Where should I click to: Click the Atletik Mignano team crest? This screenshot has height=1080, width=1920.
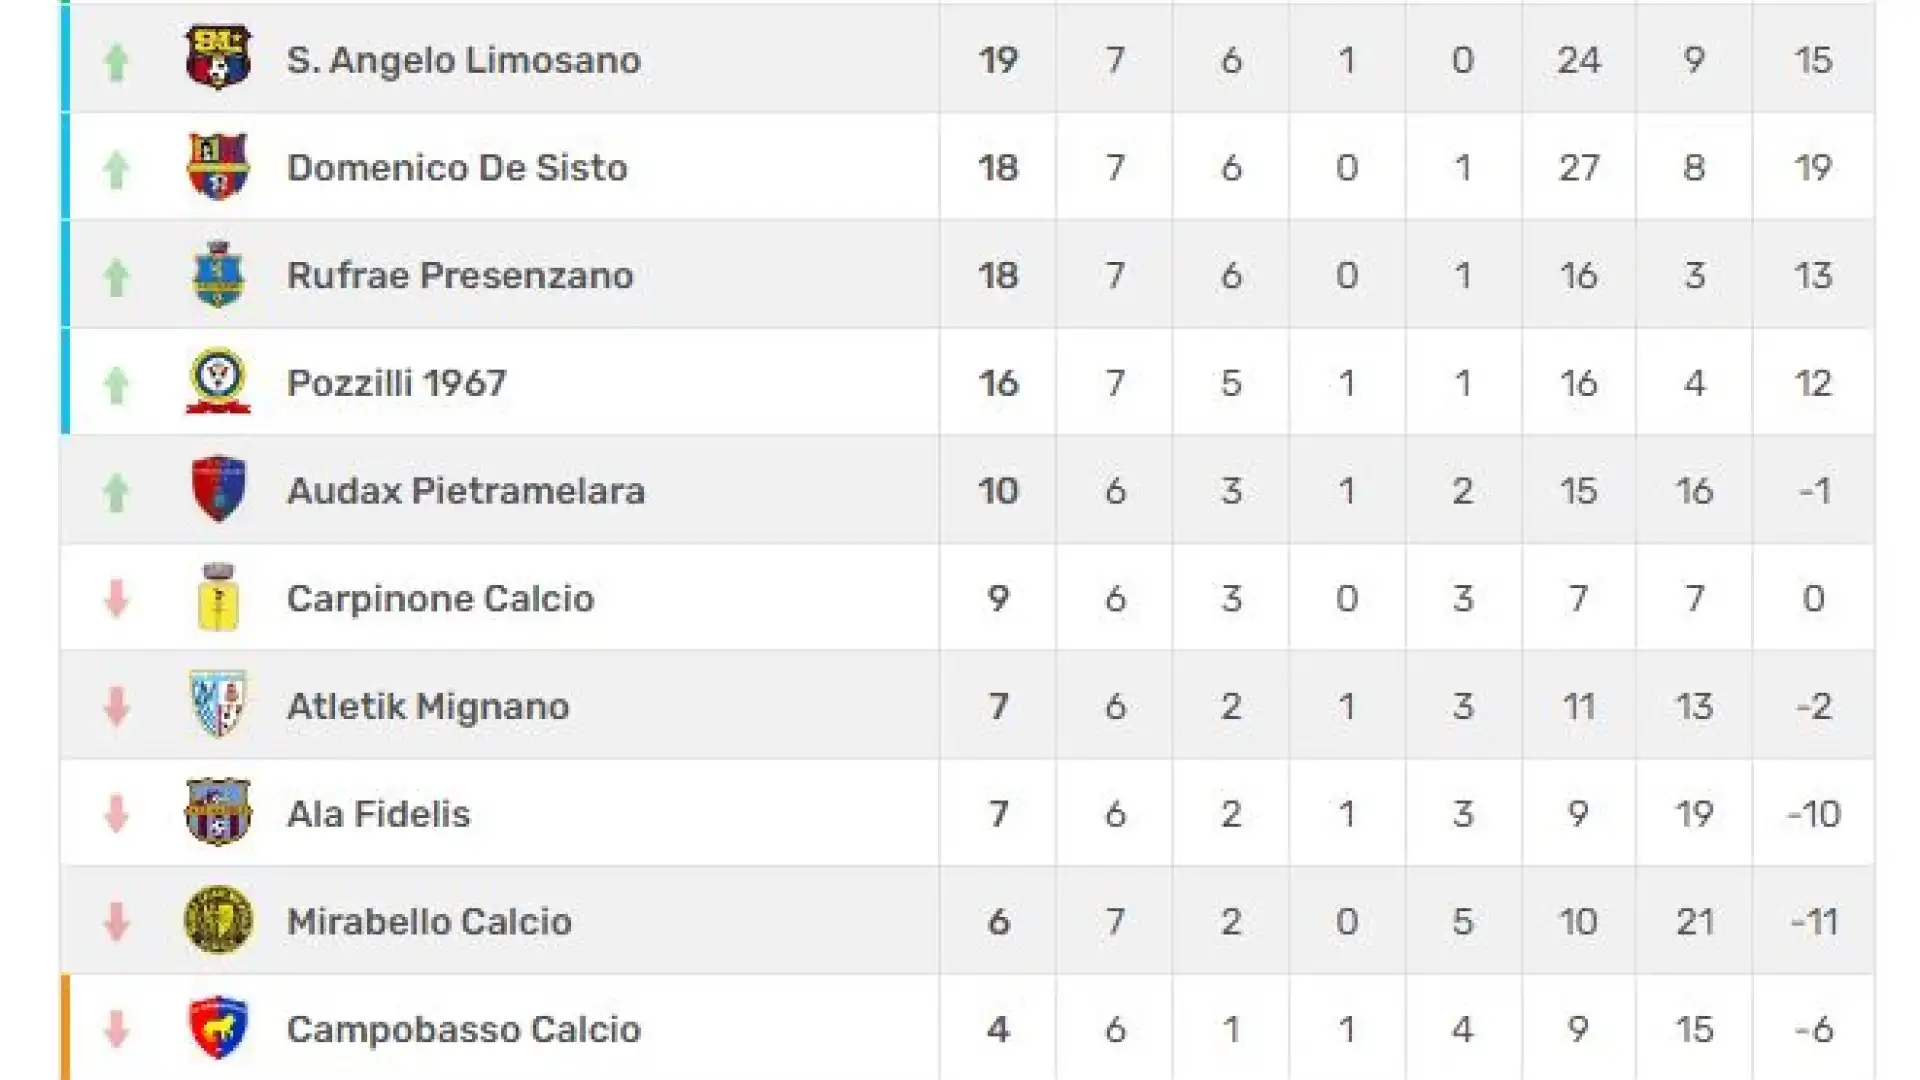(218, 704)
